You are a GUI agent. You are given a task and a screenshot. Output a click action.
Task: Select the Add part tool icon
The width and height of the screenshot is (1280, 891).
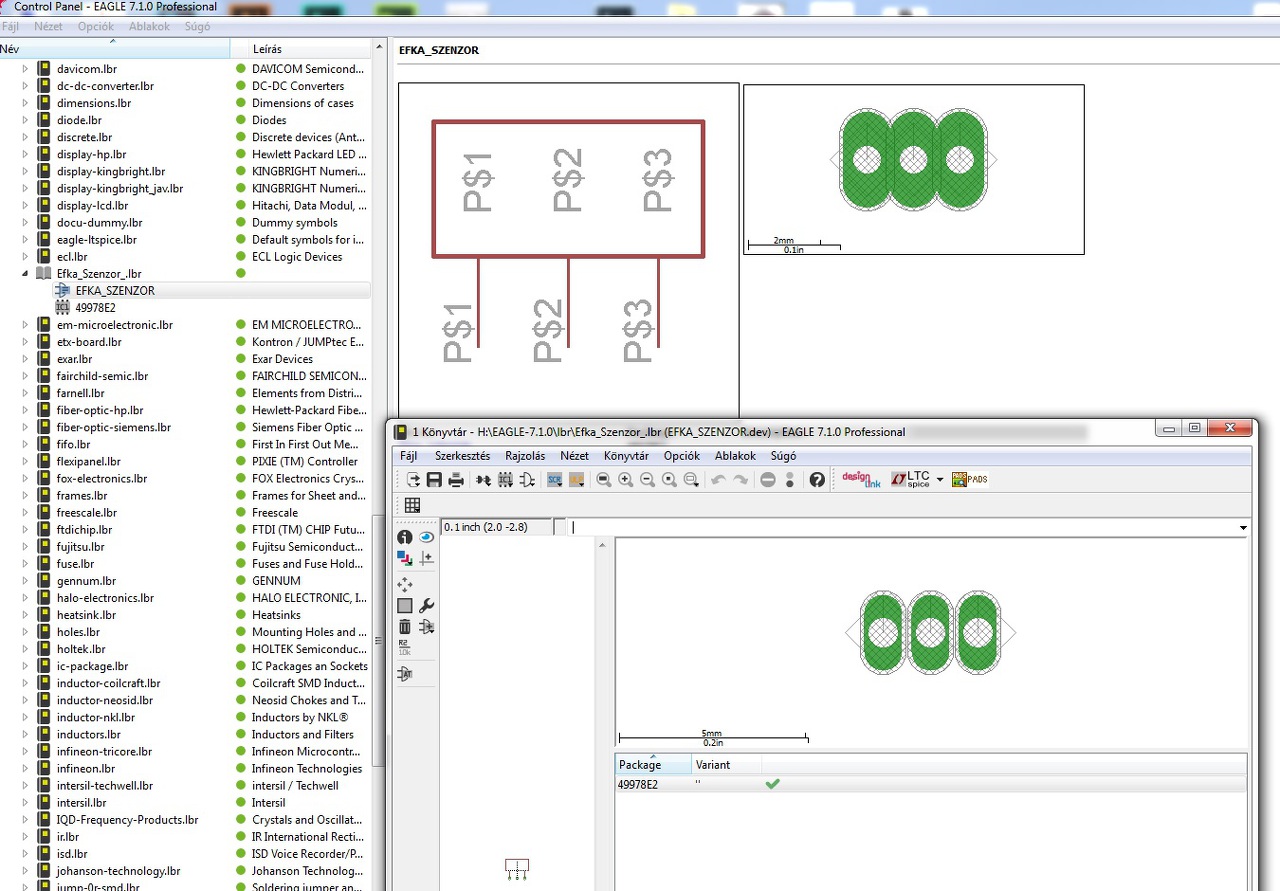426,627
